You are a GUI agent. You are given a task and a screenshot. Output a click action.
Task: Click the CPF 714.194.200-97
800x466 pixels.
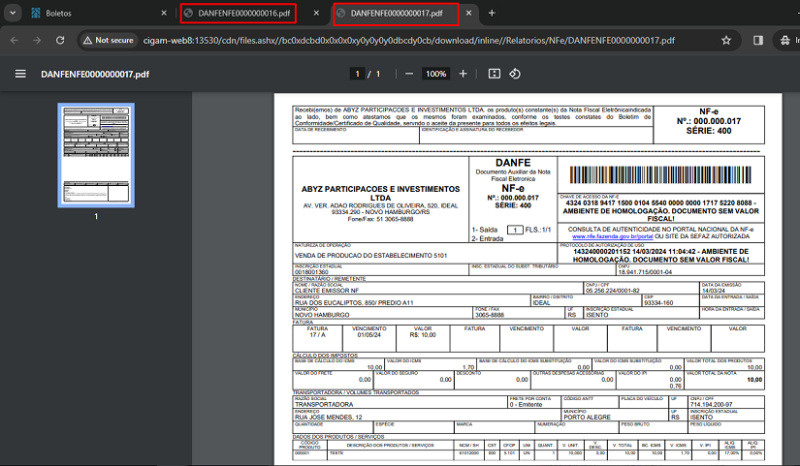click(x=711, y=404)
